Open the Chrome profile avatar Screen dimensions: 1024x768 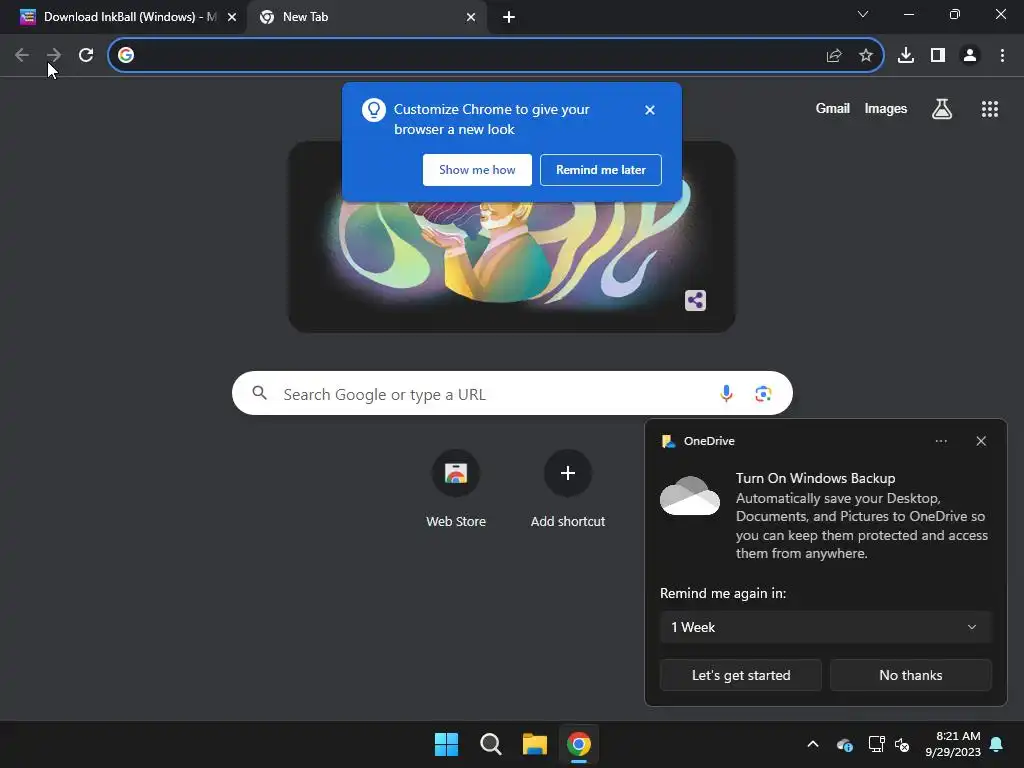tap(970, 56)
